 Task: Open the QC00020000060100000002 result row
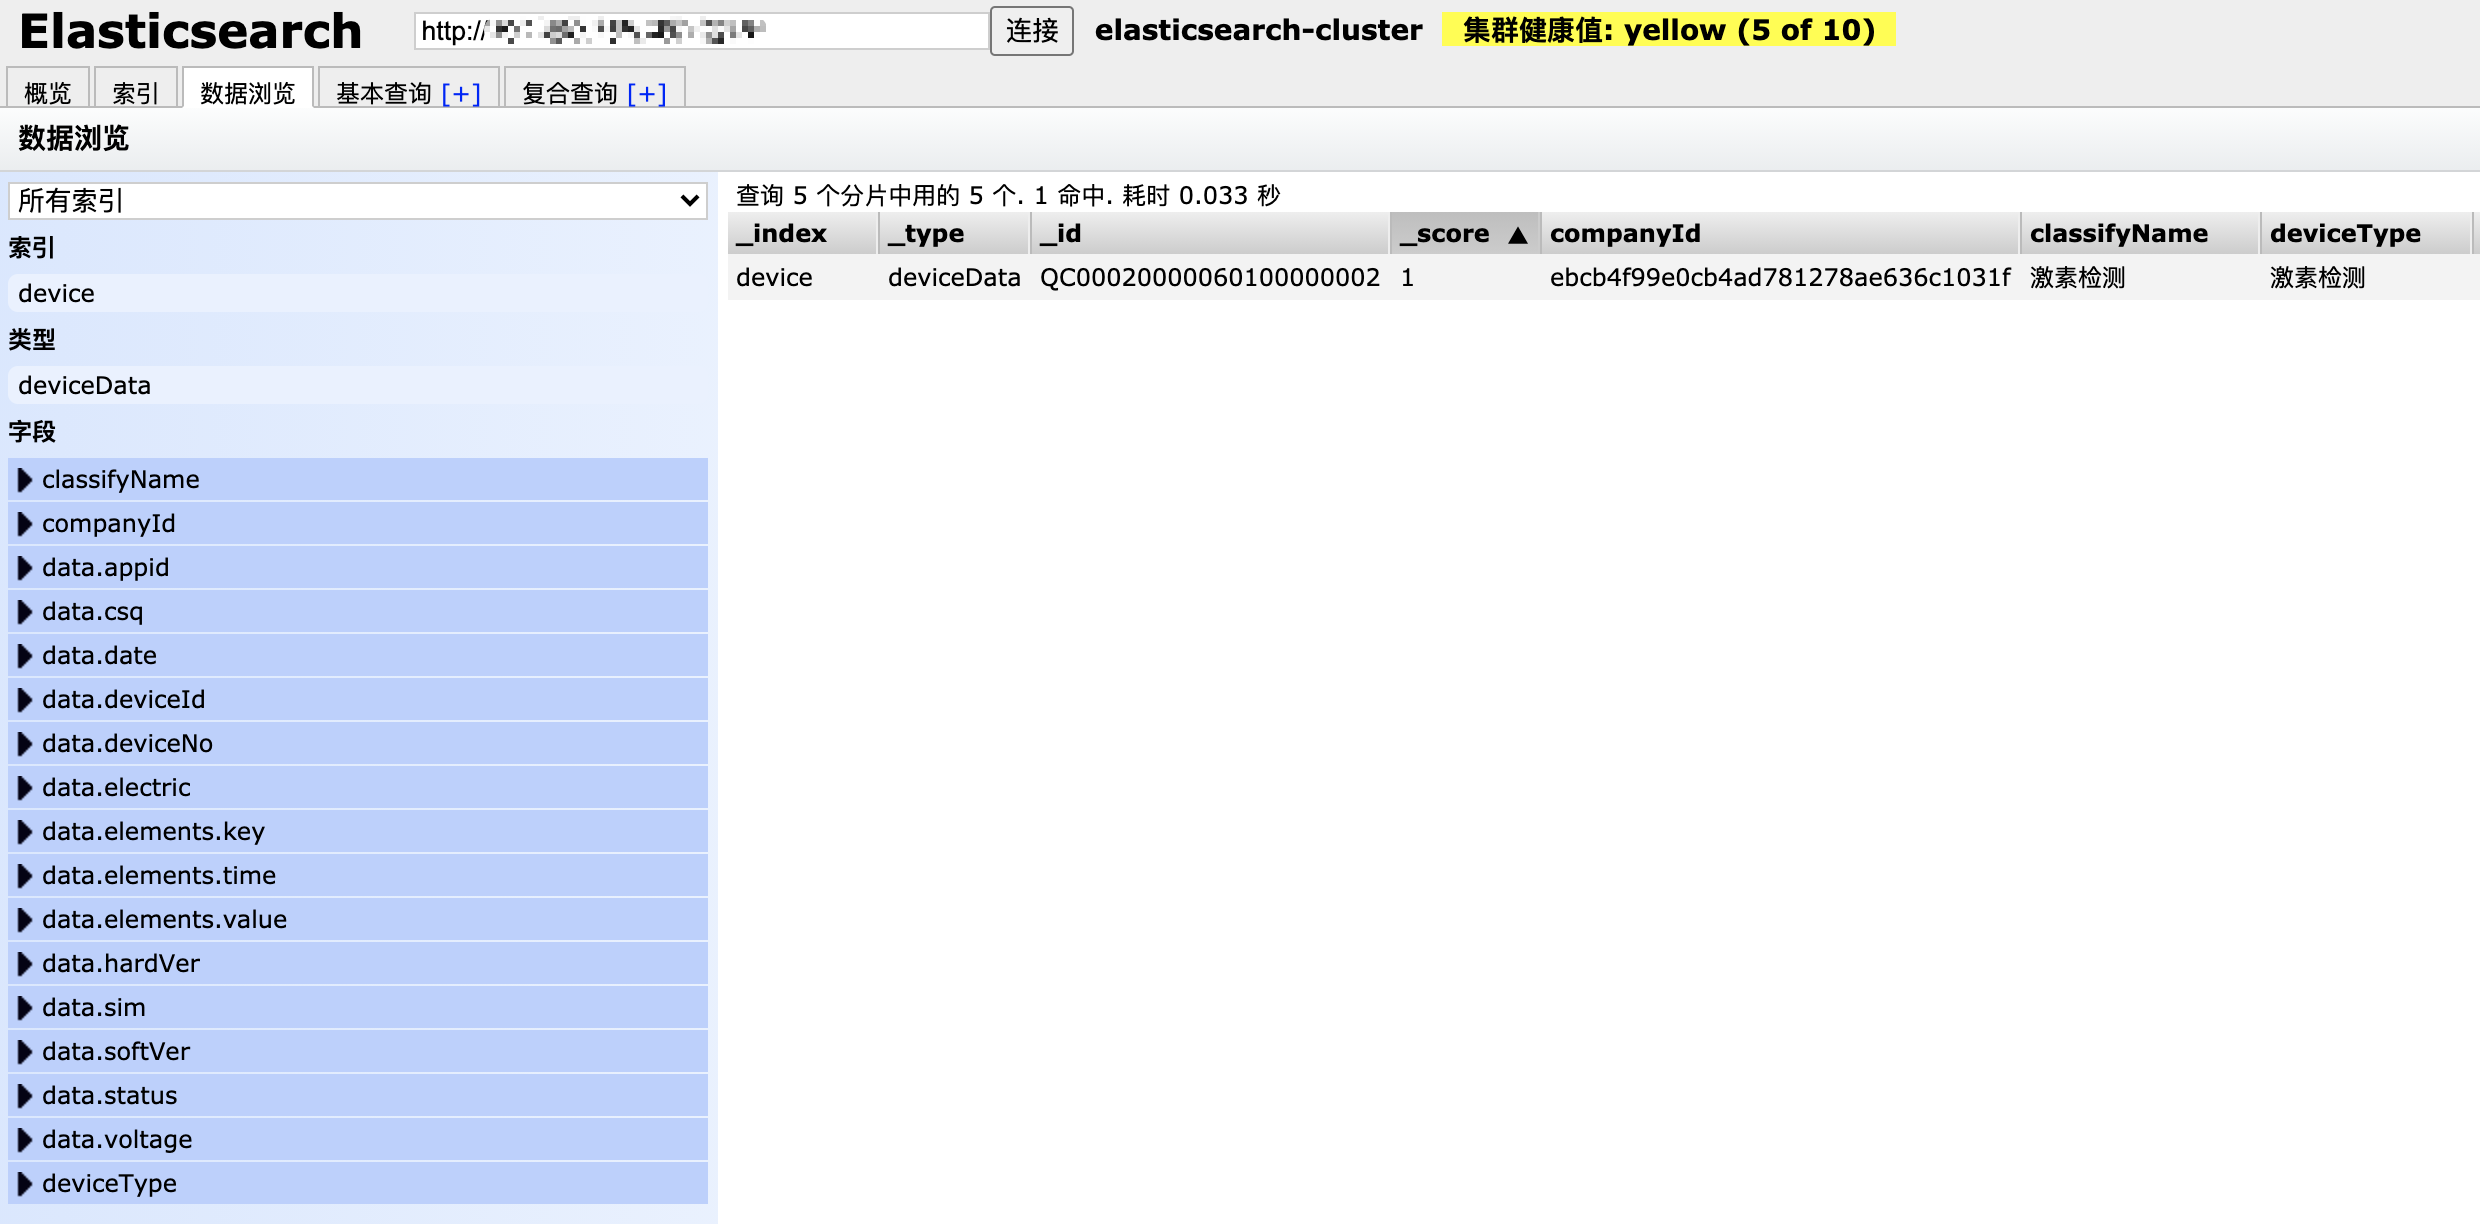(1209, 278)
